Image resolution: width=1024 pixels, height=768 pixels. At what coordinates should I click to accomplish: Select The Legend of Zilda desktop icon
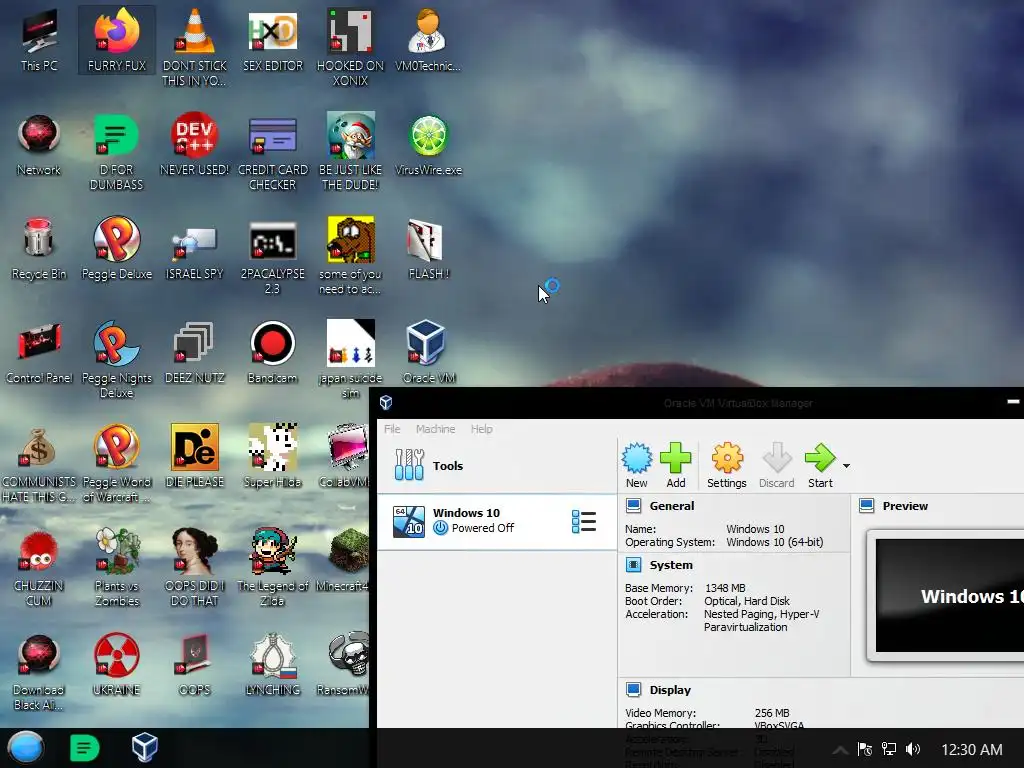273,568
